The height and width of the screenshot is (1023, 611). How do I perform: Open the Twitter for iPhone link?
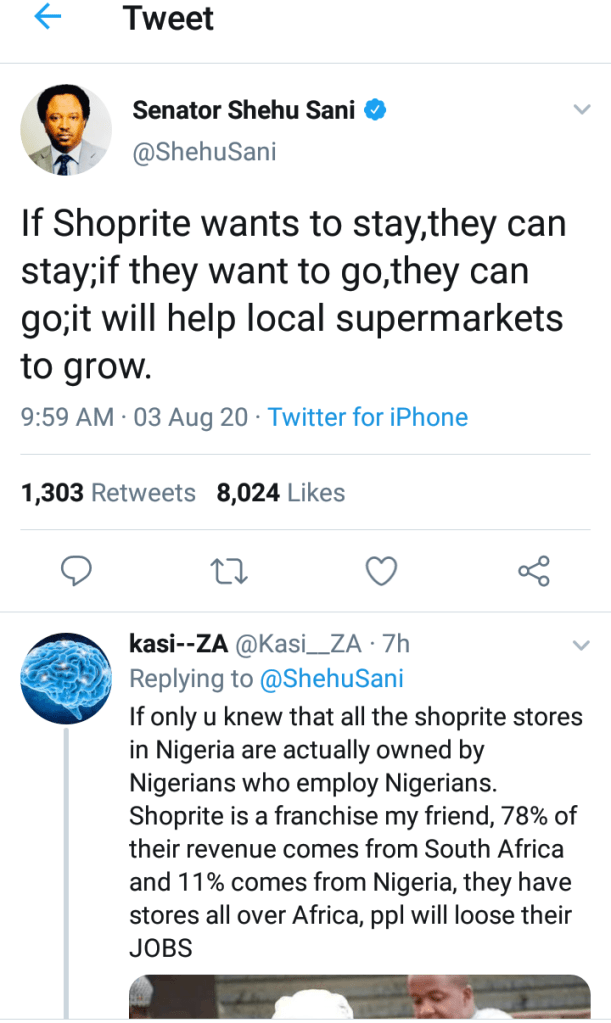(368, 417)
